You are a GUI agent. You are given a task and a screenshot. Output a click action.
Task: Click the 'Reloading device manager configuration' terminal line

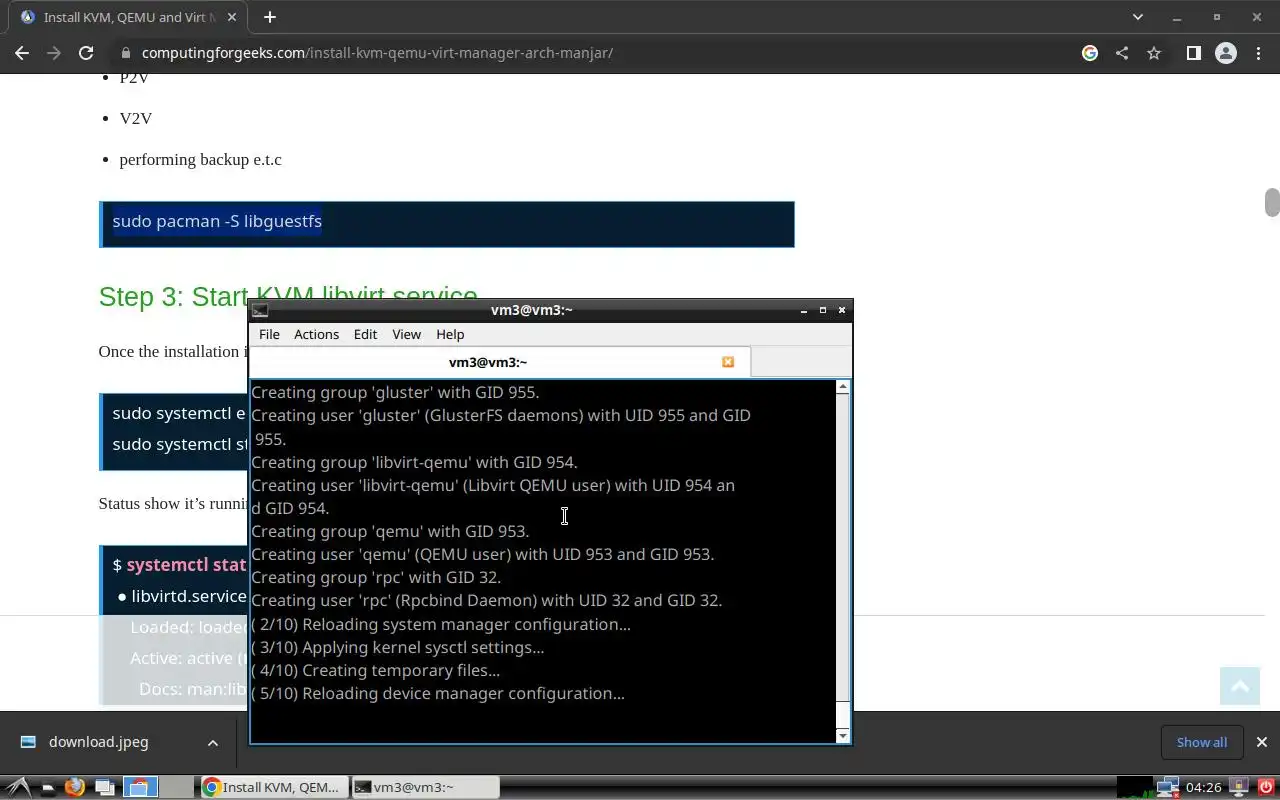pyautogui.click(x=438, y=693)
